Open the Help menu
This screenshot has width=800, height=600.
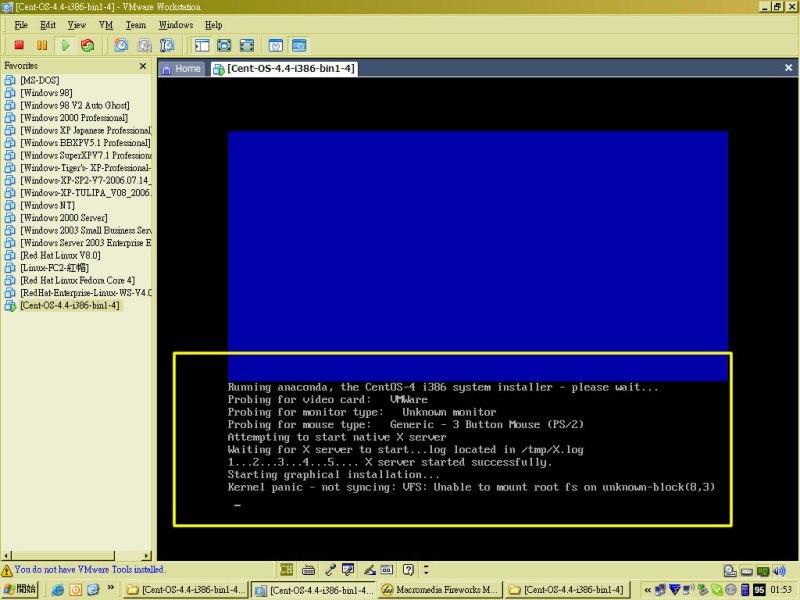click(x=213, y=24)
